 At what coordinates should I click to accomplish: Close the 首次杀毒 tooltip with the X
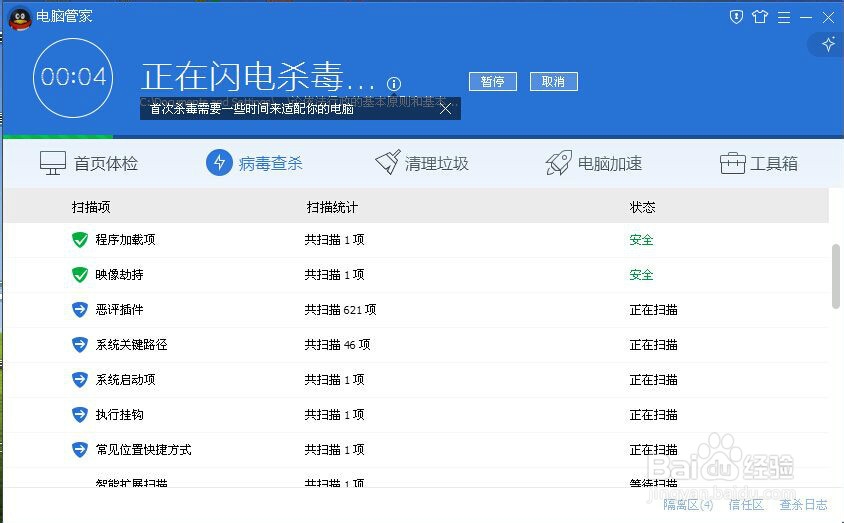[445, 109]
